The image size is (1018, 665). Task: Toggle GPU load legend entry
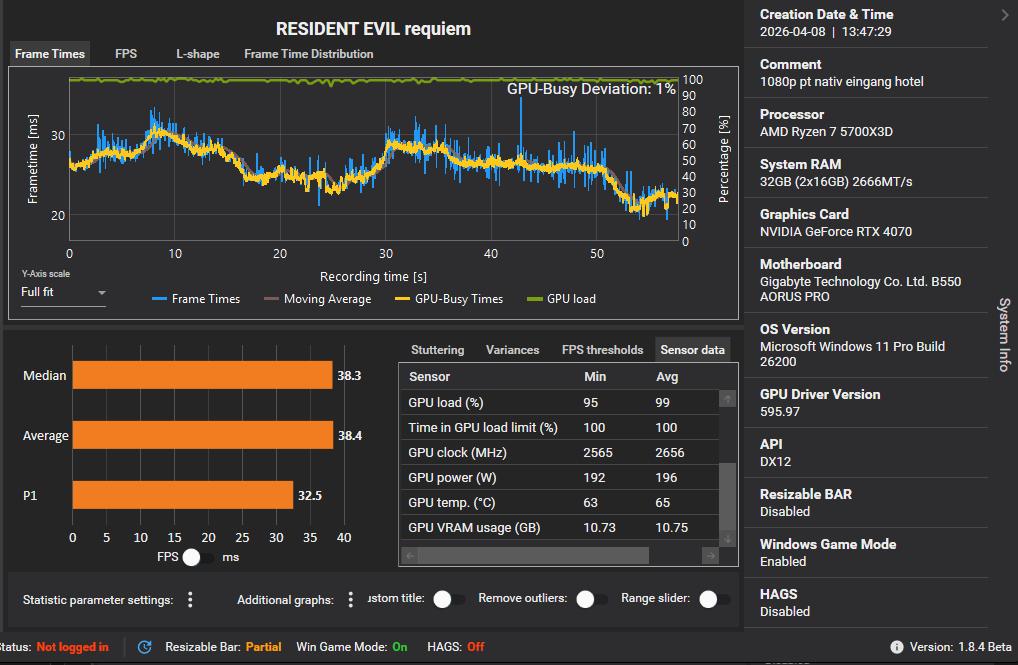562,299
